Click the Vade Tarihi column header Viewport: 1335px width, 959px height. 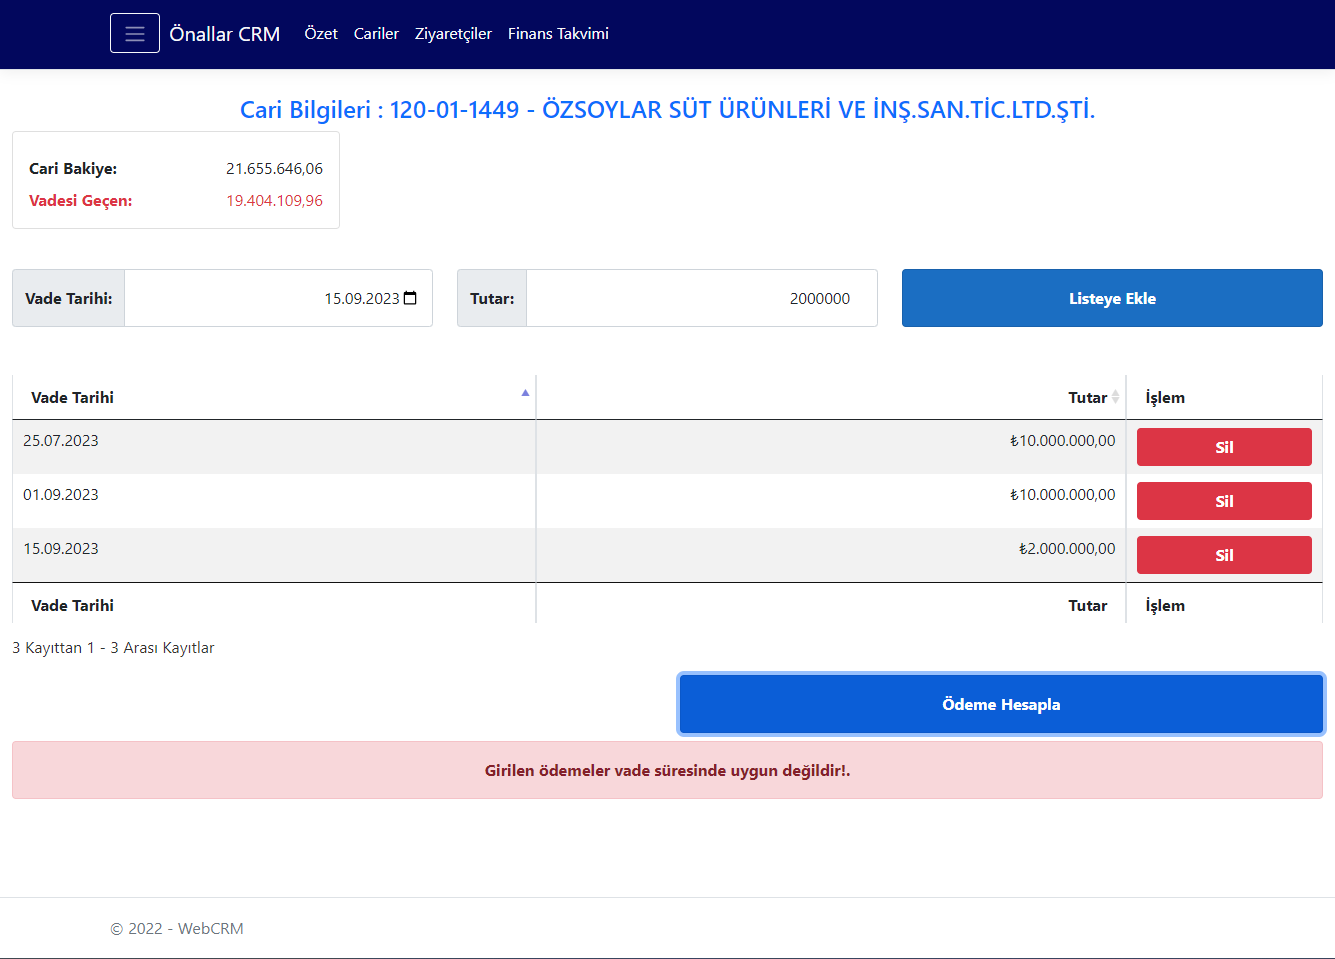click(x=274, y=397)
